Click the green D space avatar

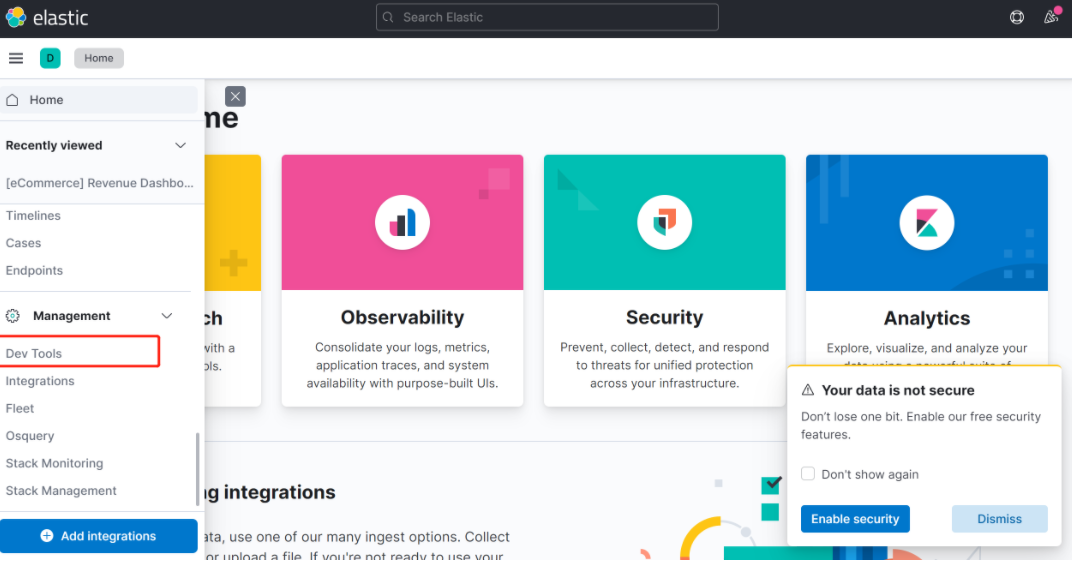pos(50,58)
